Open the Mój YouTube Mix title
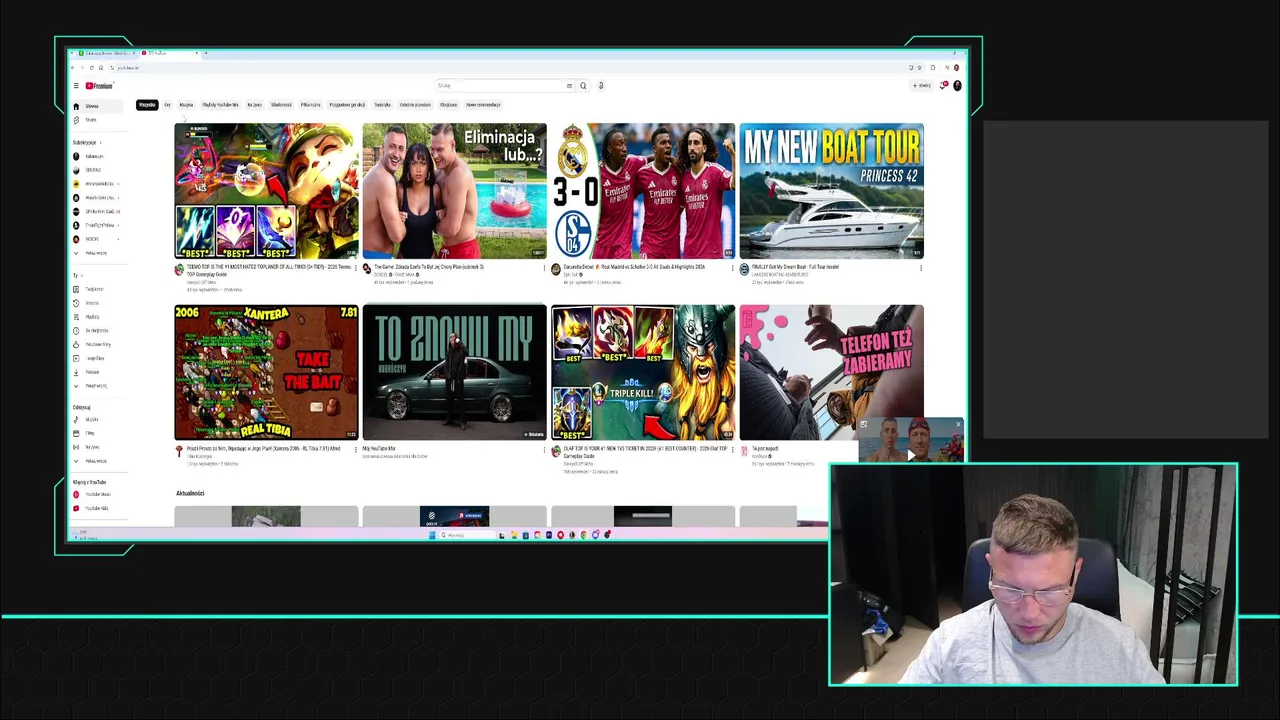Screen dimensions: 1280x720 coord(379,449)
